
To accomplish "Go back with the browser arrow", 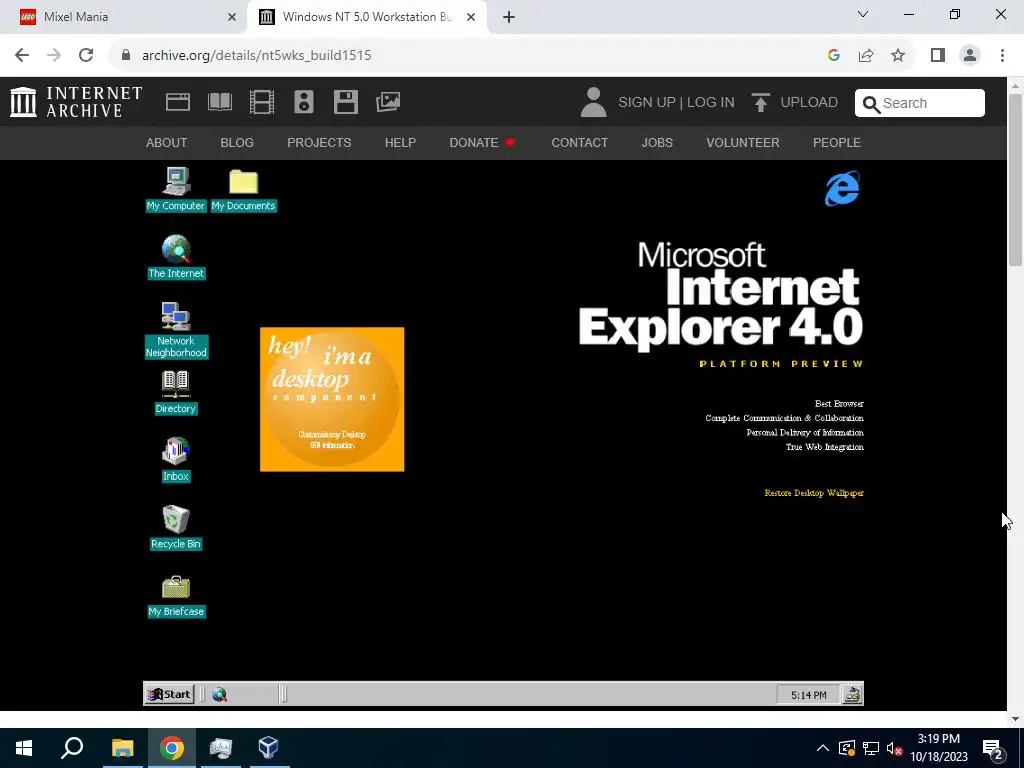I will tap(22, 56).
